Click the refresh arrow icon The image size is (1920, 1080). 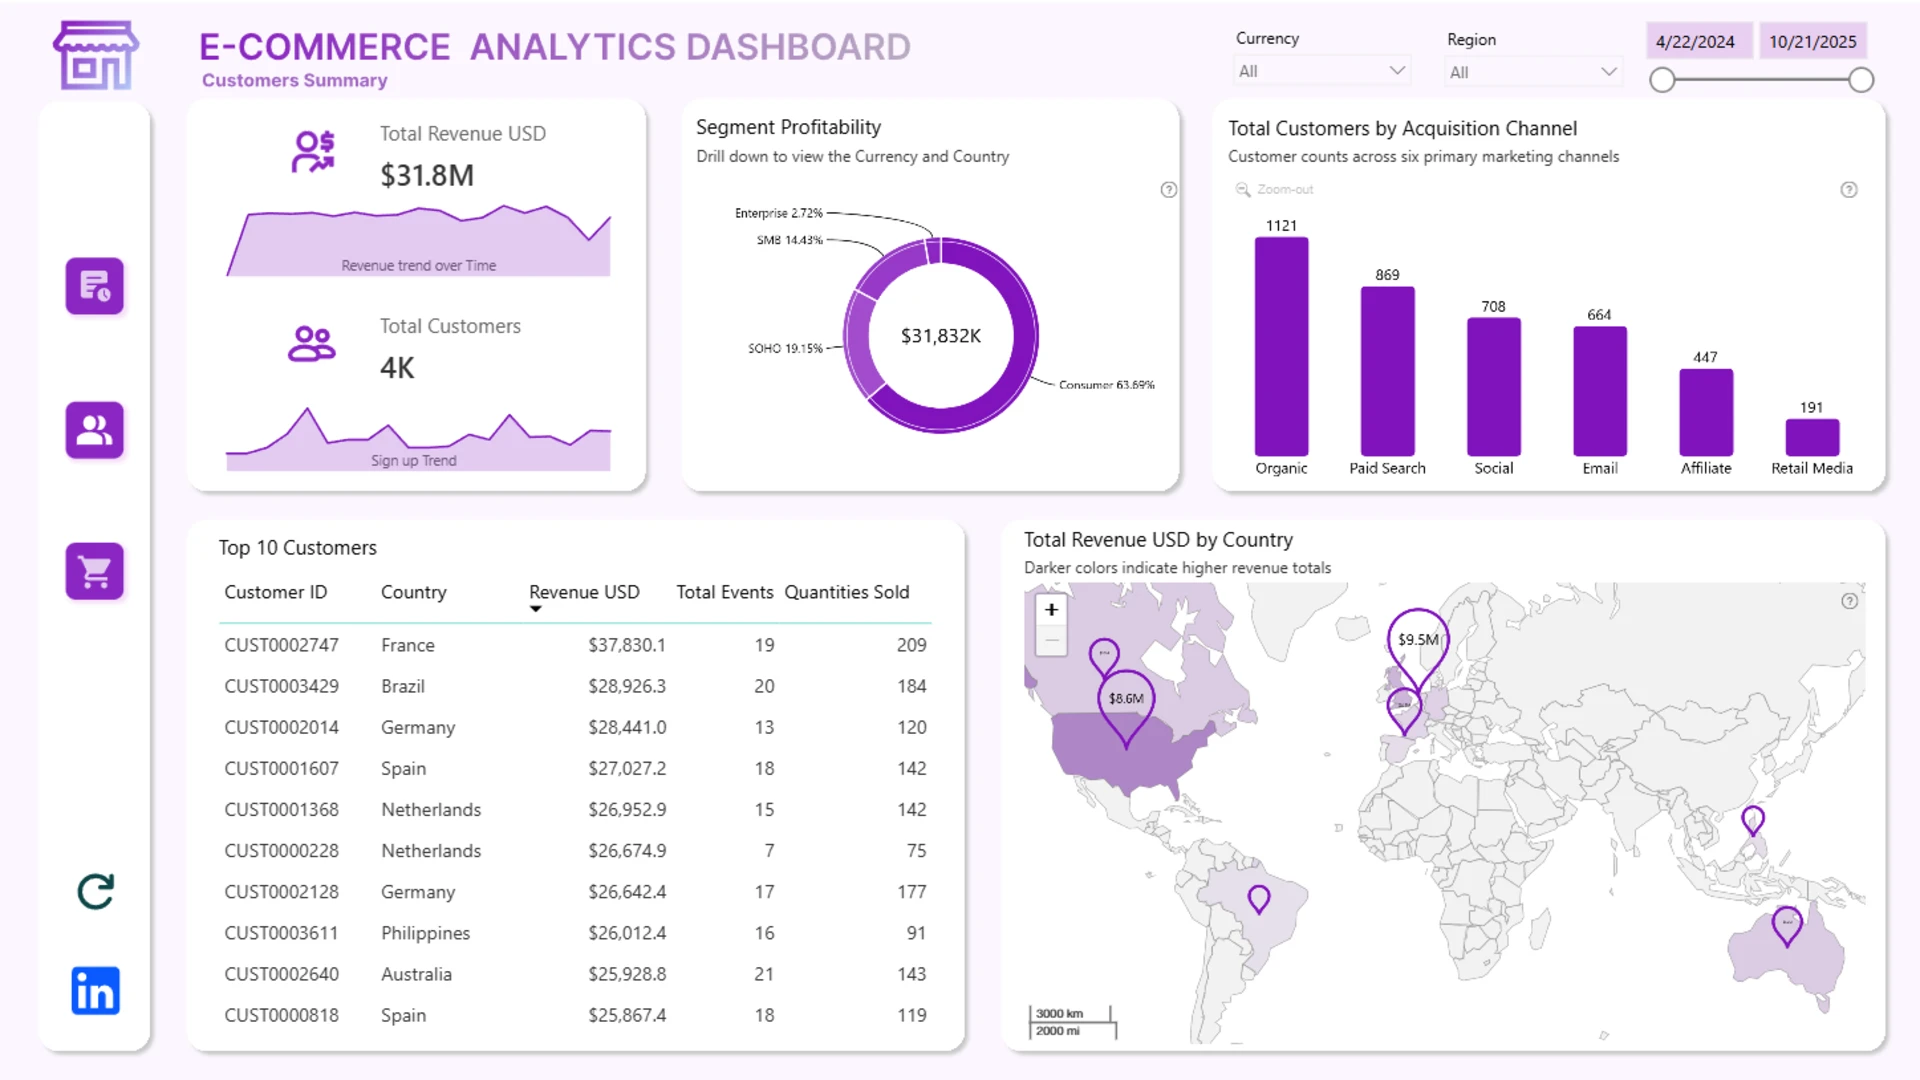point(96,891)
